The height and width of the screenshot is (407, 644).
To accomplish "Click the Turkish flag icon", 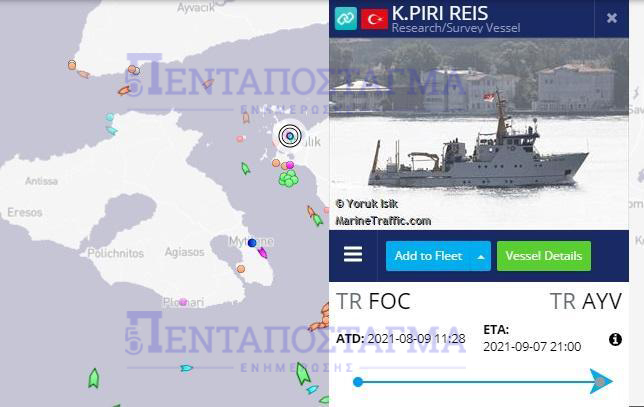I will pos(374,19).
